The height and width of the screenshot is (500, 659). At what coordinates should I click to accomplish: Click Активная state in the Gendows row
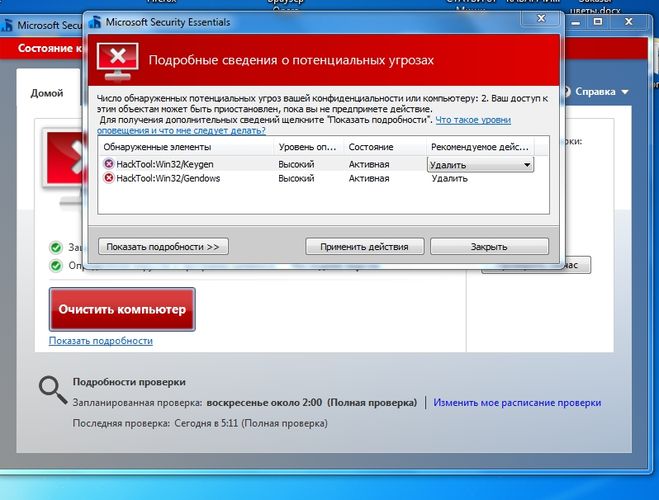click(x=369, y=179)
